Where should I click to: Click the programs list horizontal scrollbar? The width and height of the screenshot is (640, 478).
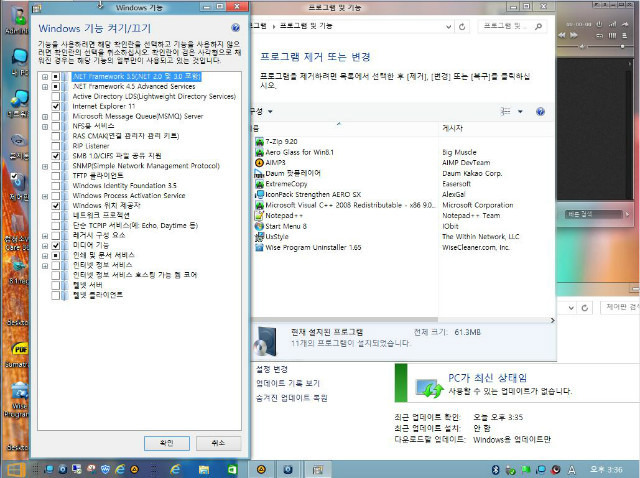345,320
